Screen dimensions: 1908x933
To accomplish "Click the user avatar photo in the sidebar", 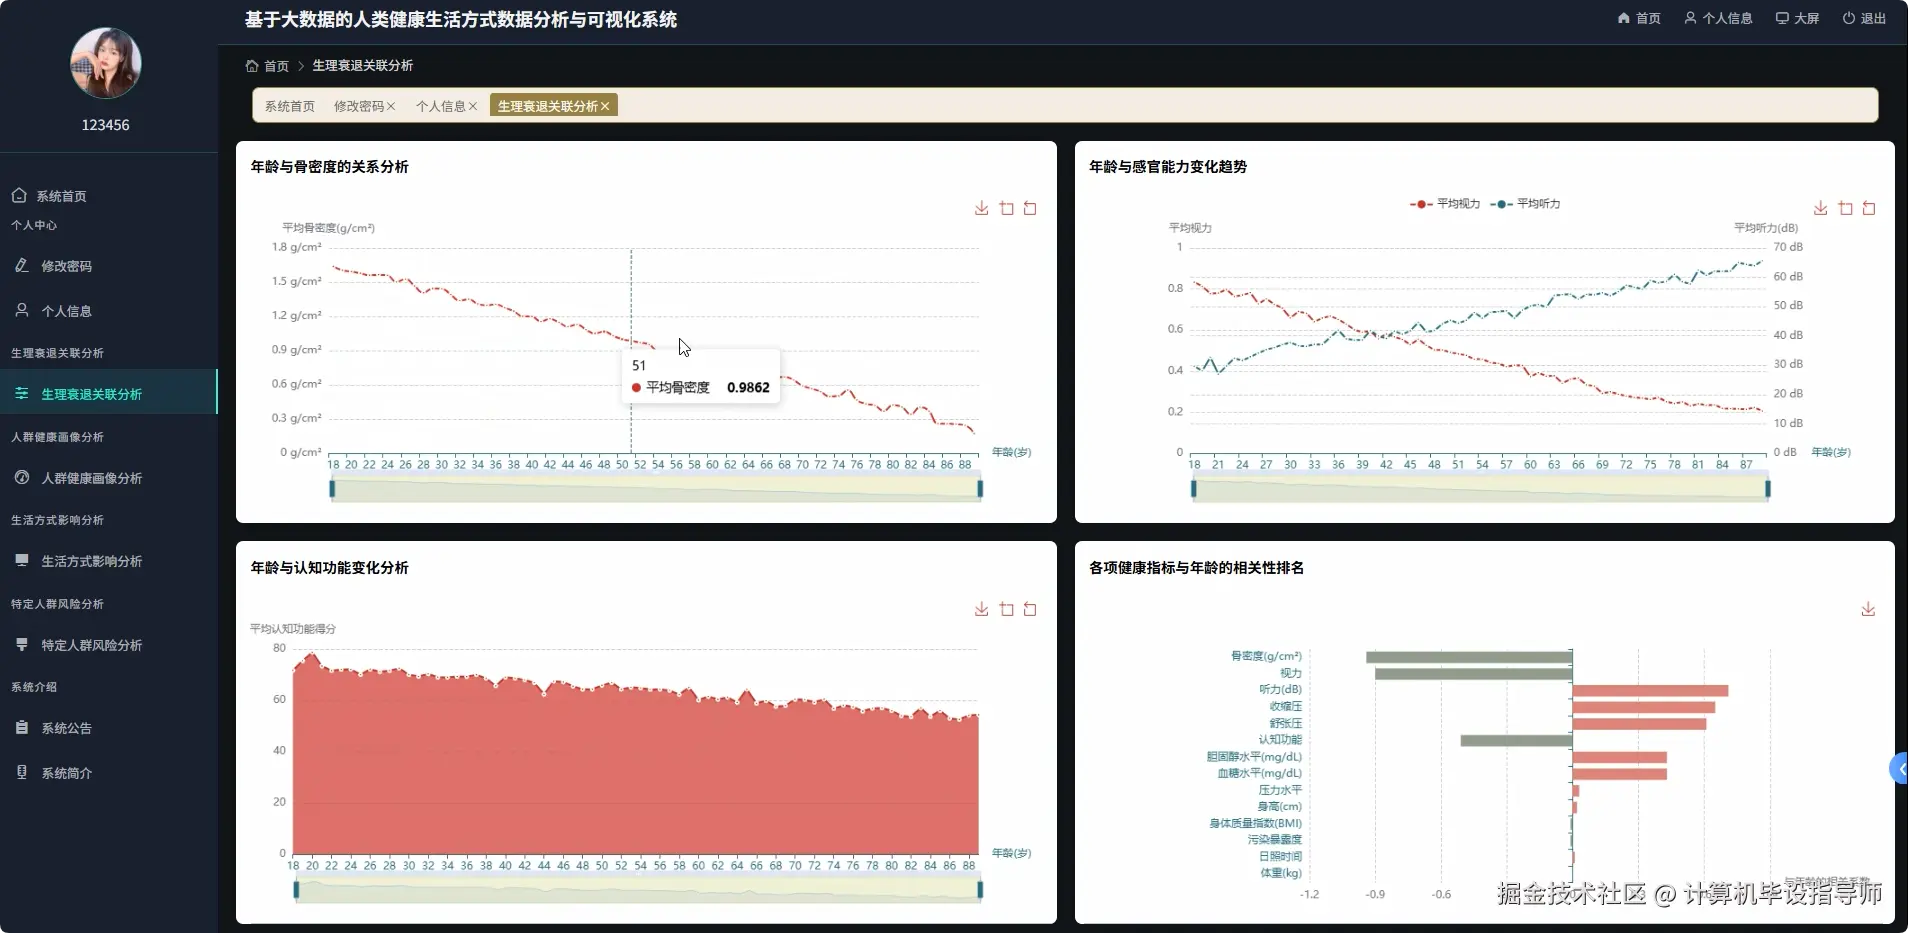I will [105, 63].
